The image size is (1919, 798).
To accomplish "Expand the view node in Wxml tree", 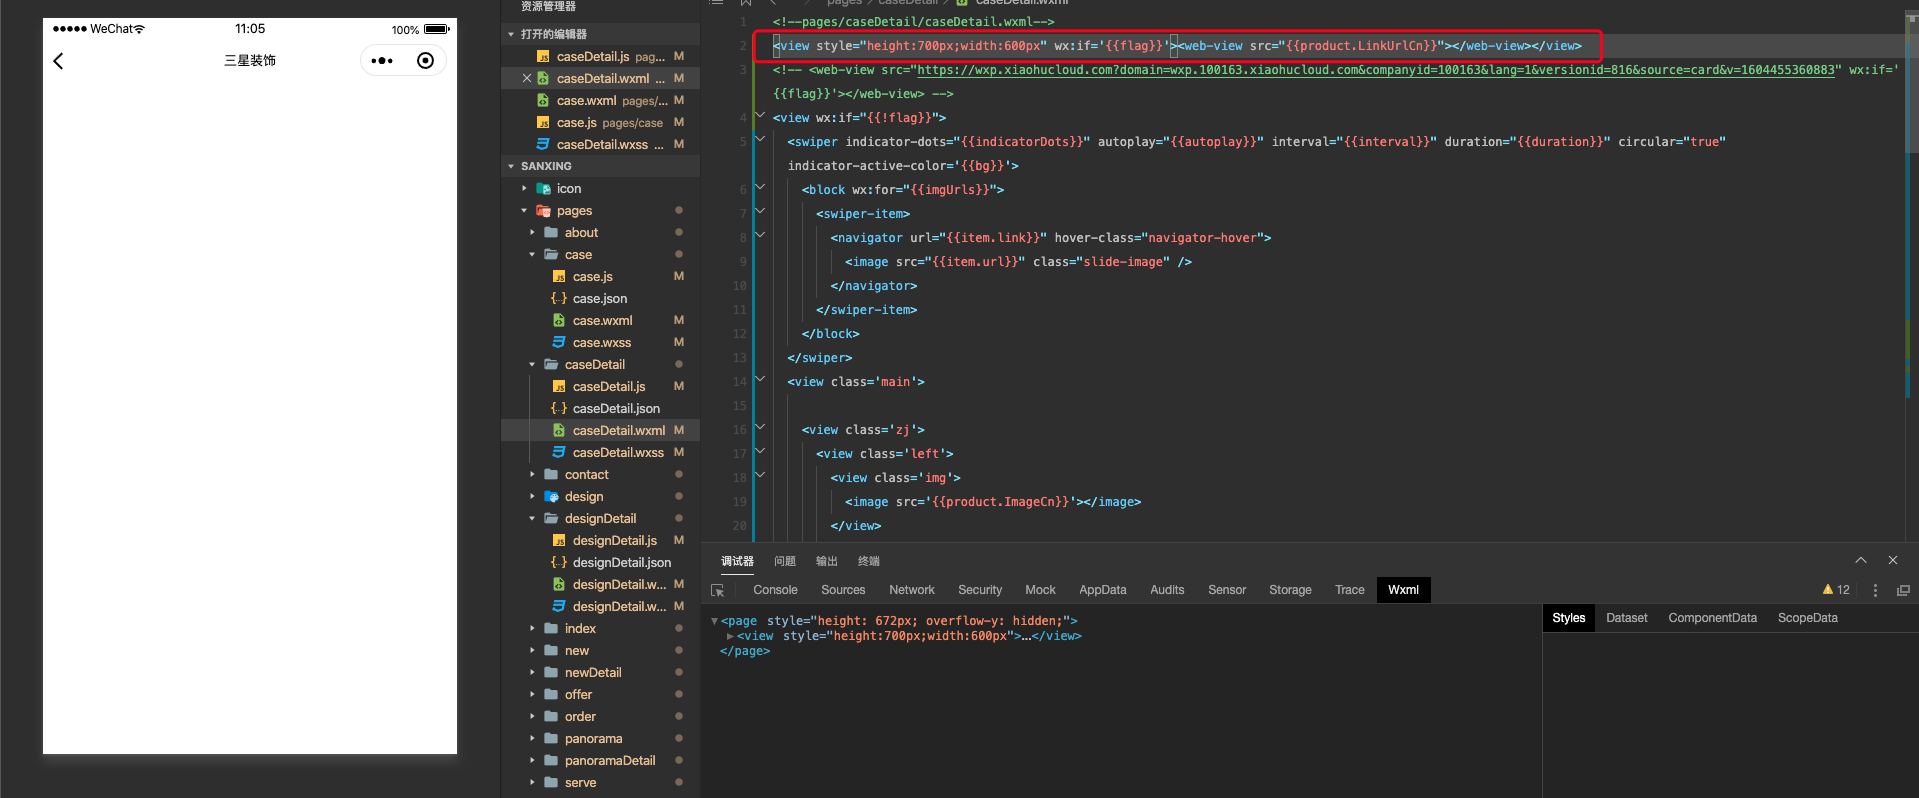I will [730, 636].
